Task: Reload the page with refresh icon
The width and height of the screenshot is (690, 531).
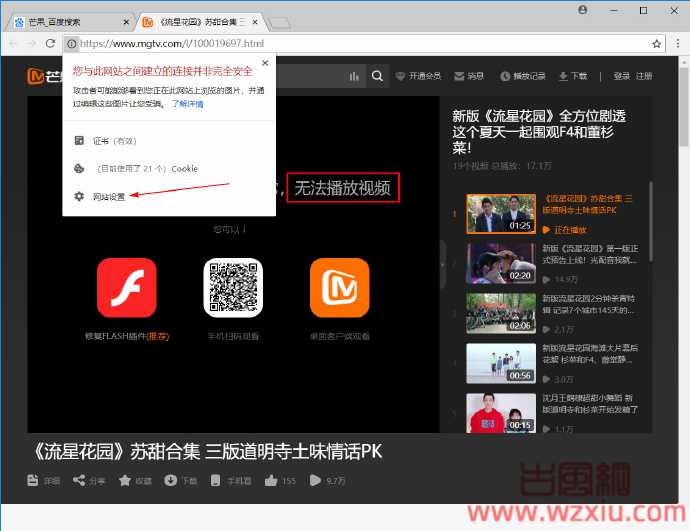Action: coord(50,43)
